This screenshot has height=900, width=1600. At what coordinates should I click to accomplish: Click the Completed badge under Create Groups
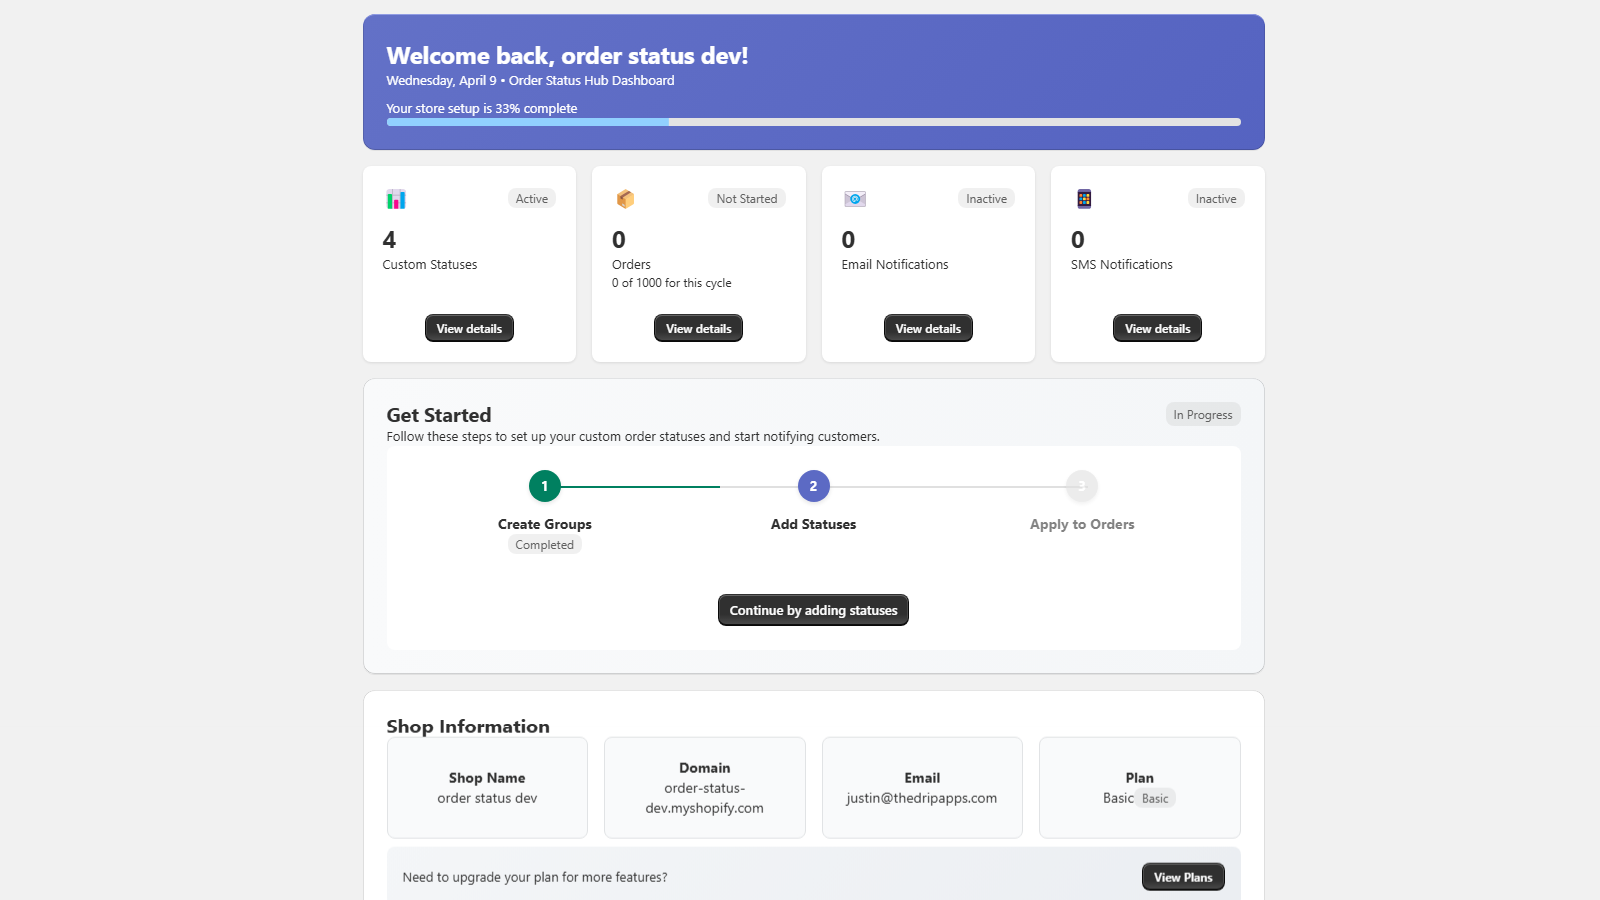544,544
